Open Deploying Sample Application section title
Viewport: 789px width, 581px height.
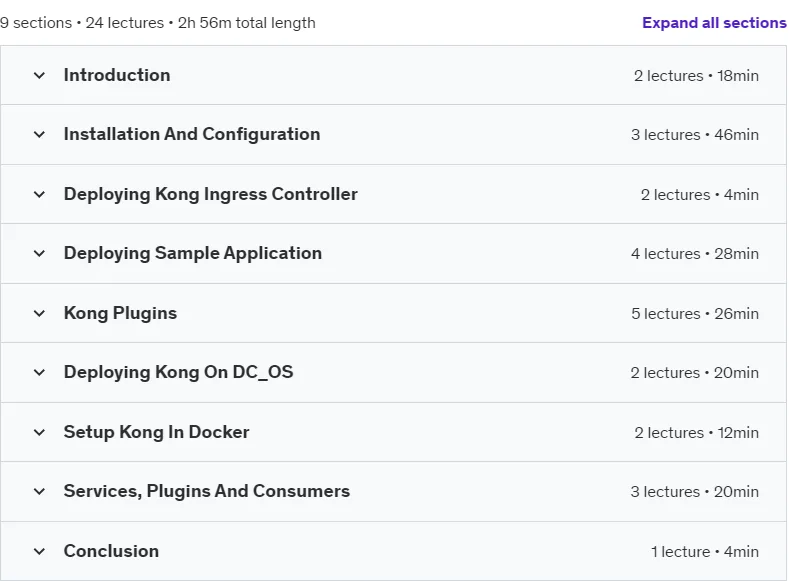pyautogui.click(x=193, y=254)
